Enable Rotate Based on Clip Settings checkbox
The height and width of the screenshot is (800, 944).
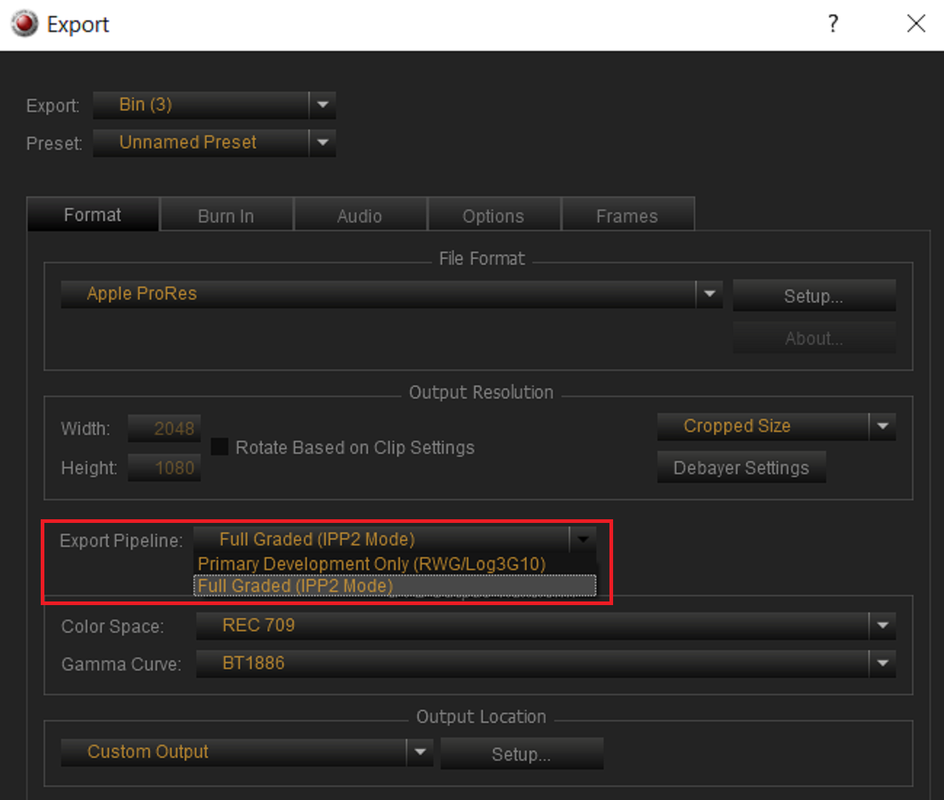pos(219,447)
